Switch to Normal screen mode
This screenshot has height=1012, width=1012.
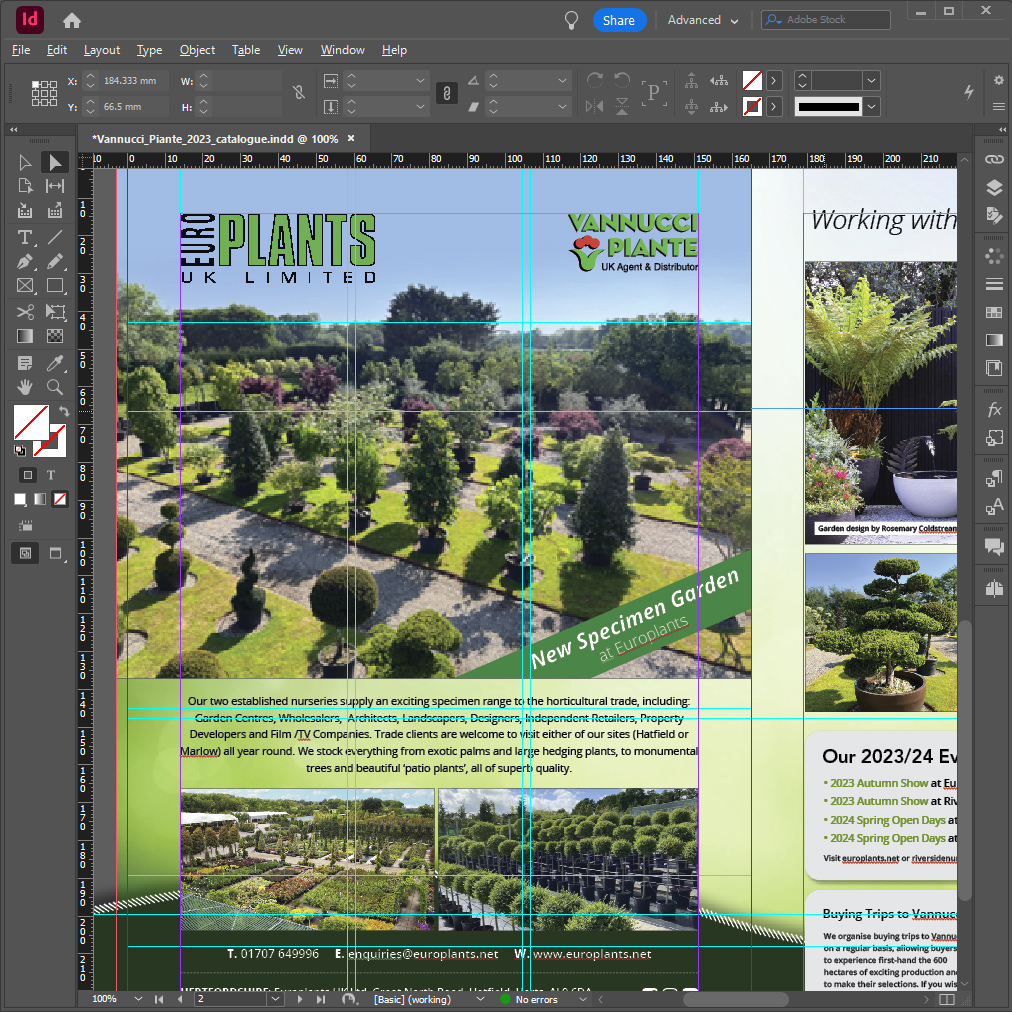coord(25,553)
